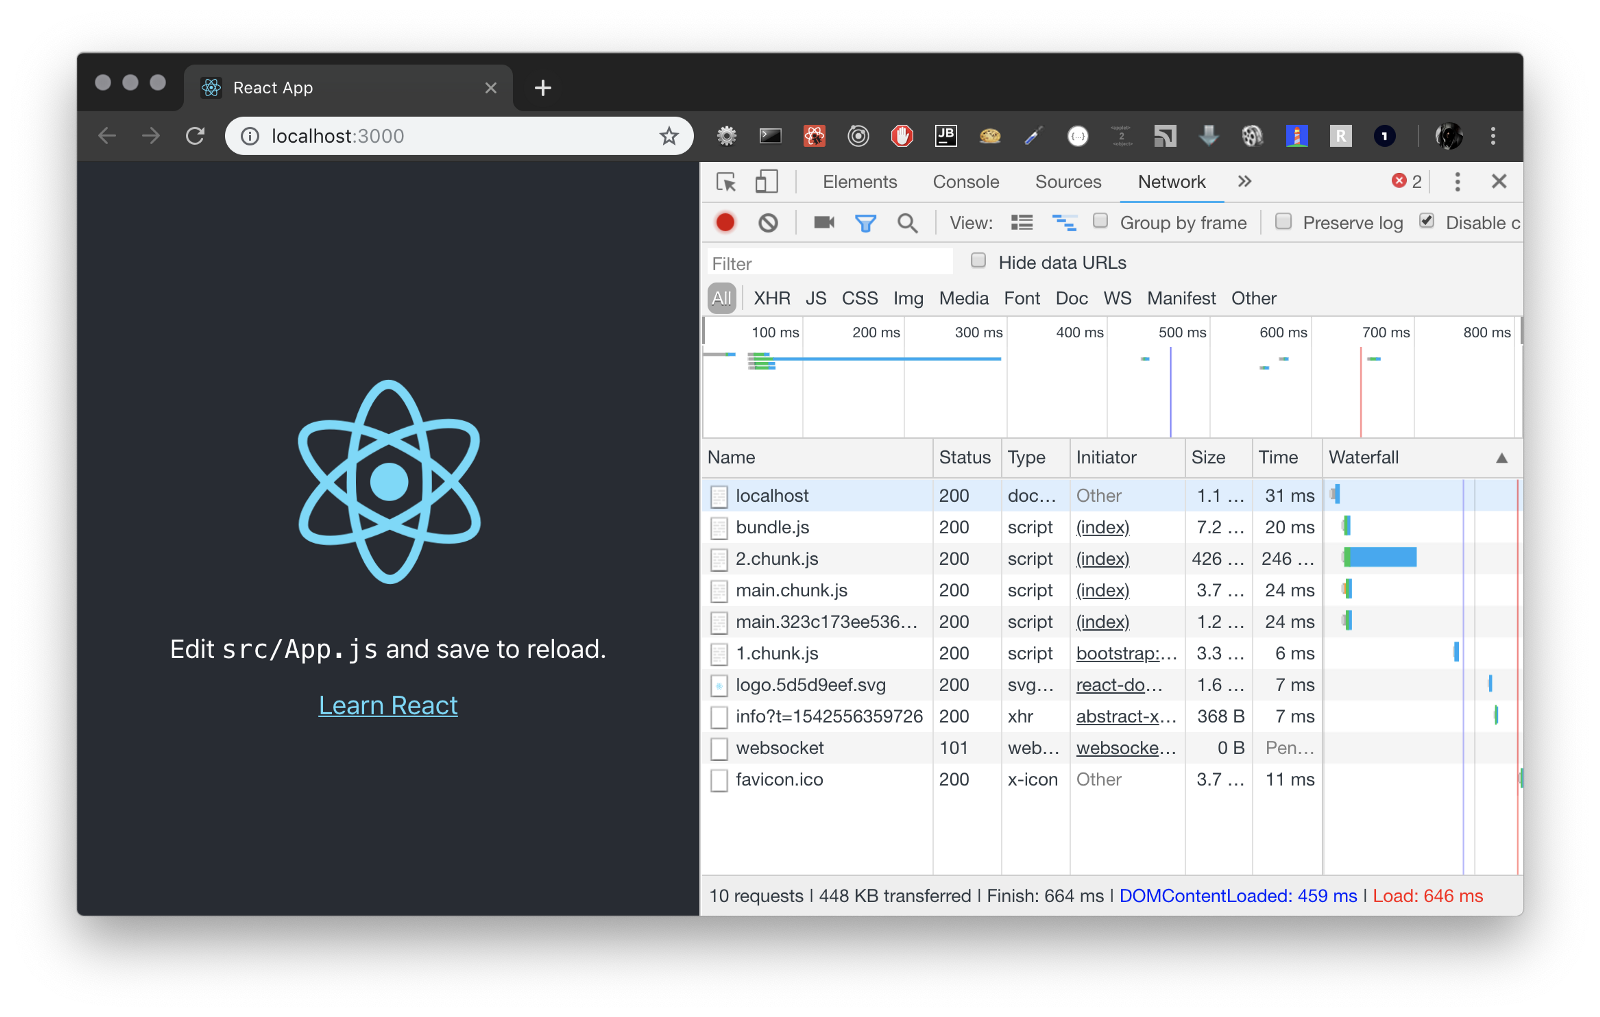Check Hide data URLs option
The height and width of the screenshot is (1017, 1600).
(979, 261)
